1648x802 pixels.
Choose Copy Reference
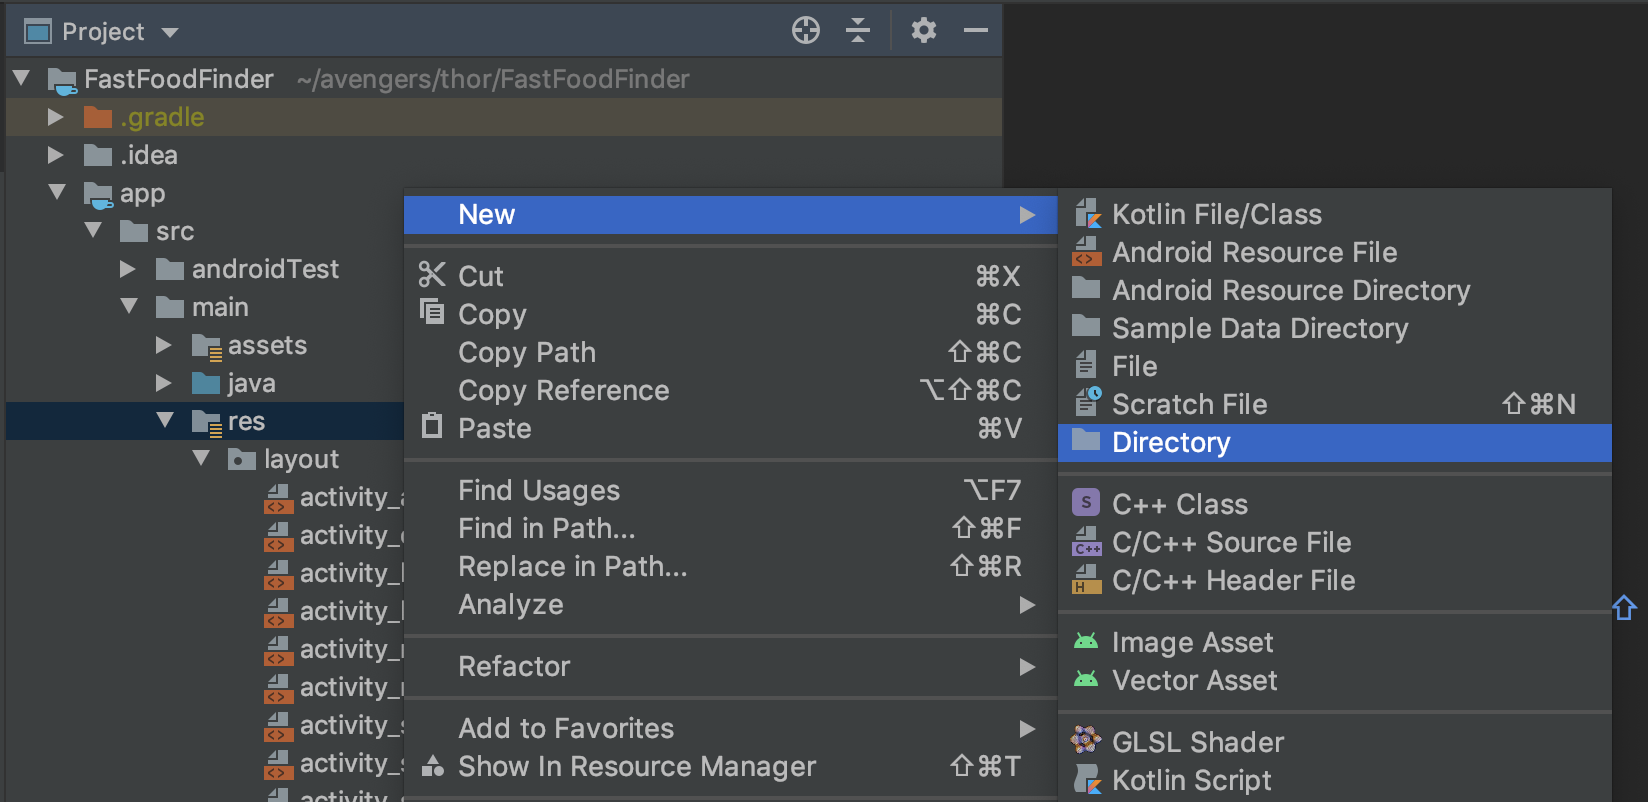click(x=730, y=390)
